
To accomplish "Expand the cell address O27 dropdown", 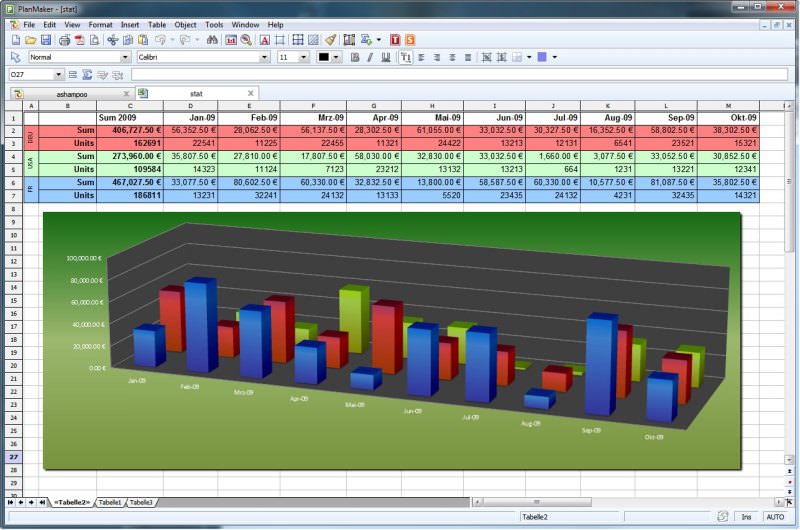I will point(58,75).
